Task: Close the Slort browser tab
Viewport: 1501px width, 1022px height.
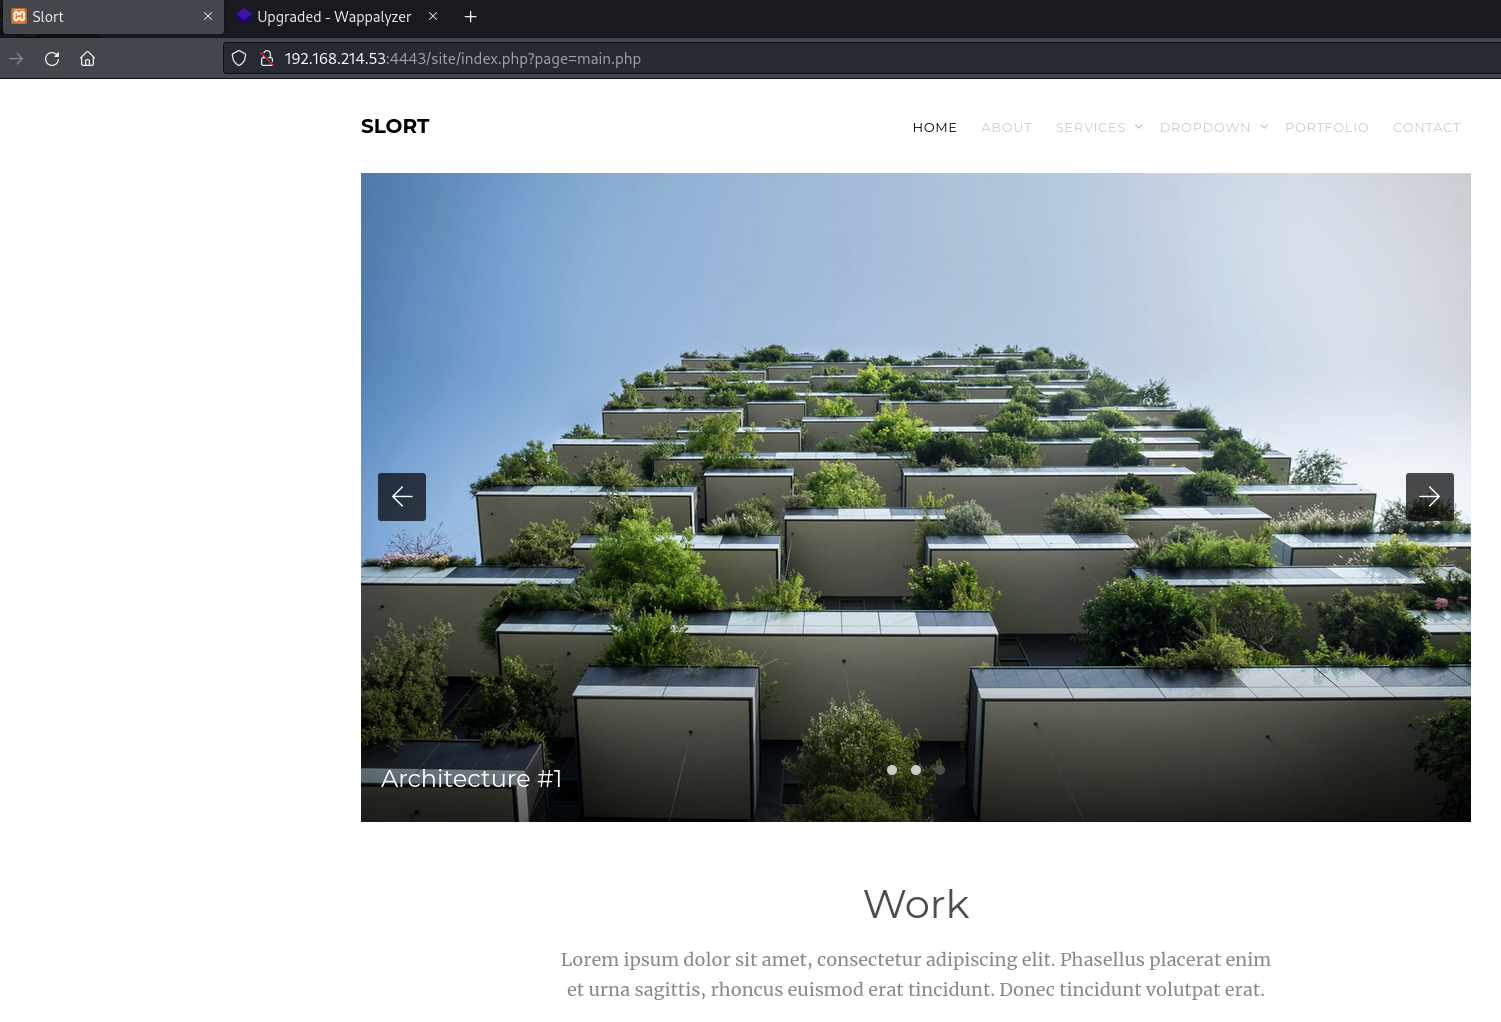Action: 208,17
